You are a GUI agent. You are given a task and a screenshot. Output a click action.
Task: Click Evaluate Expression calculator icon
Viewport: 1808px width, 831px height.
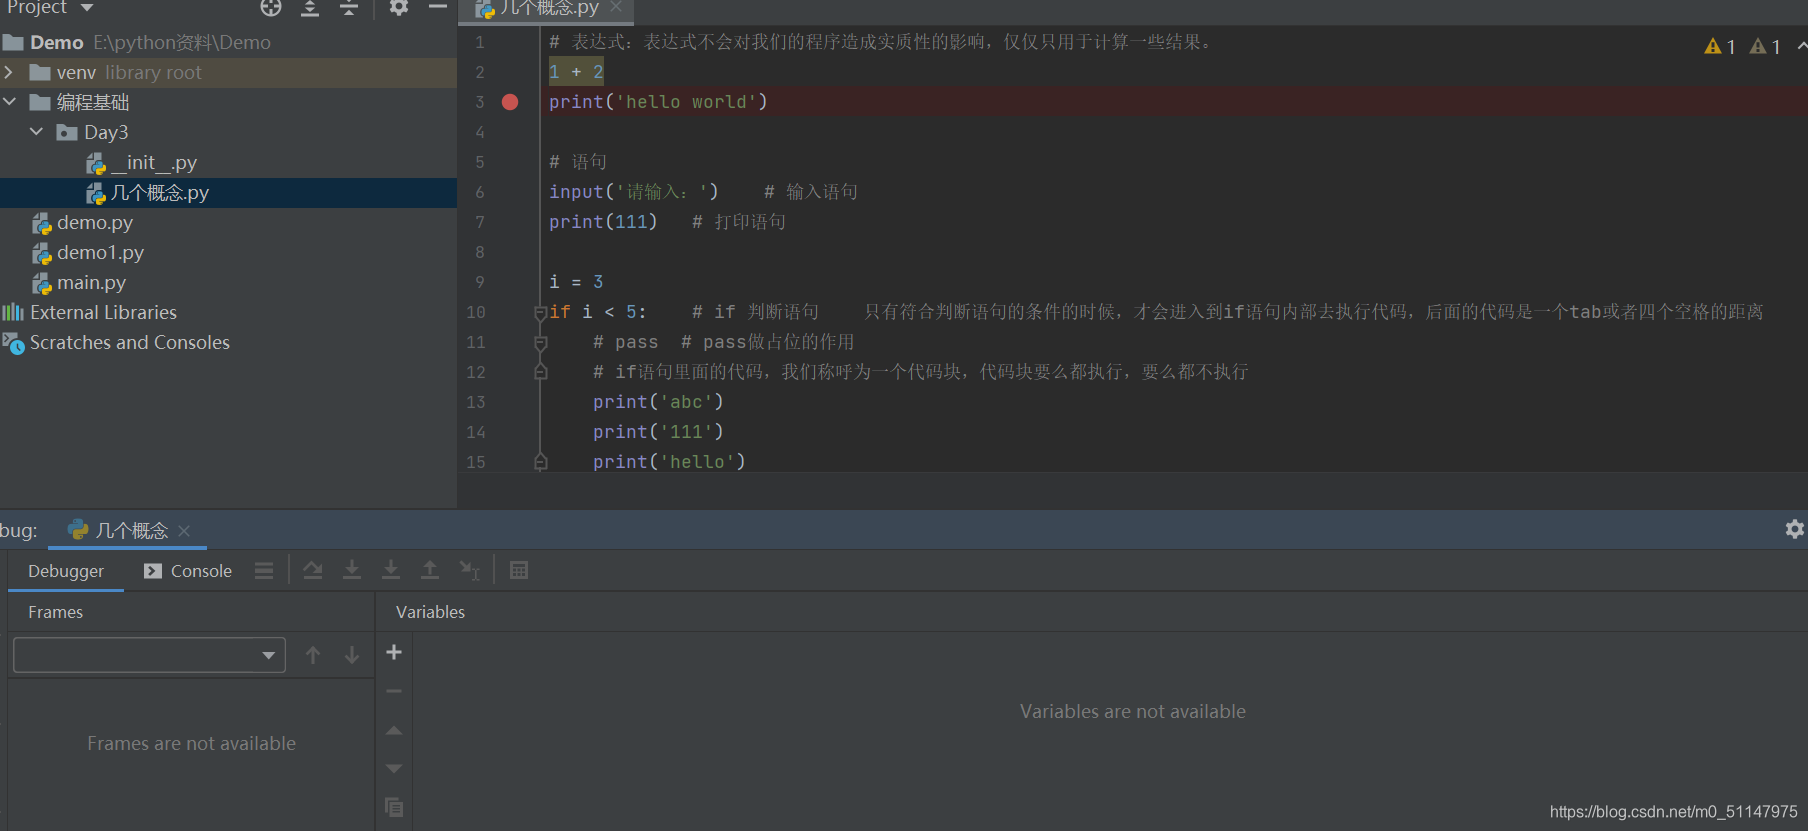(x=519, y=570)
